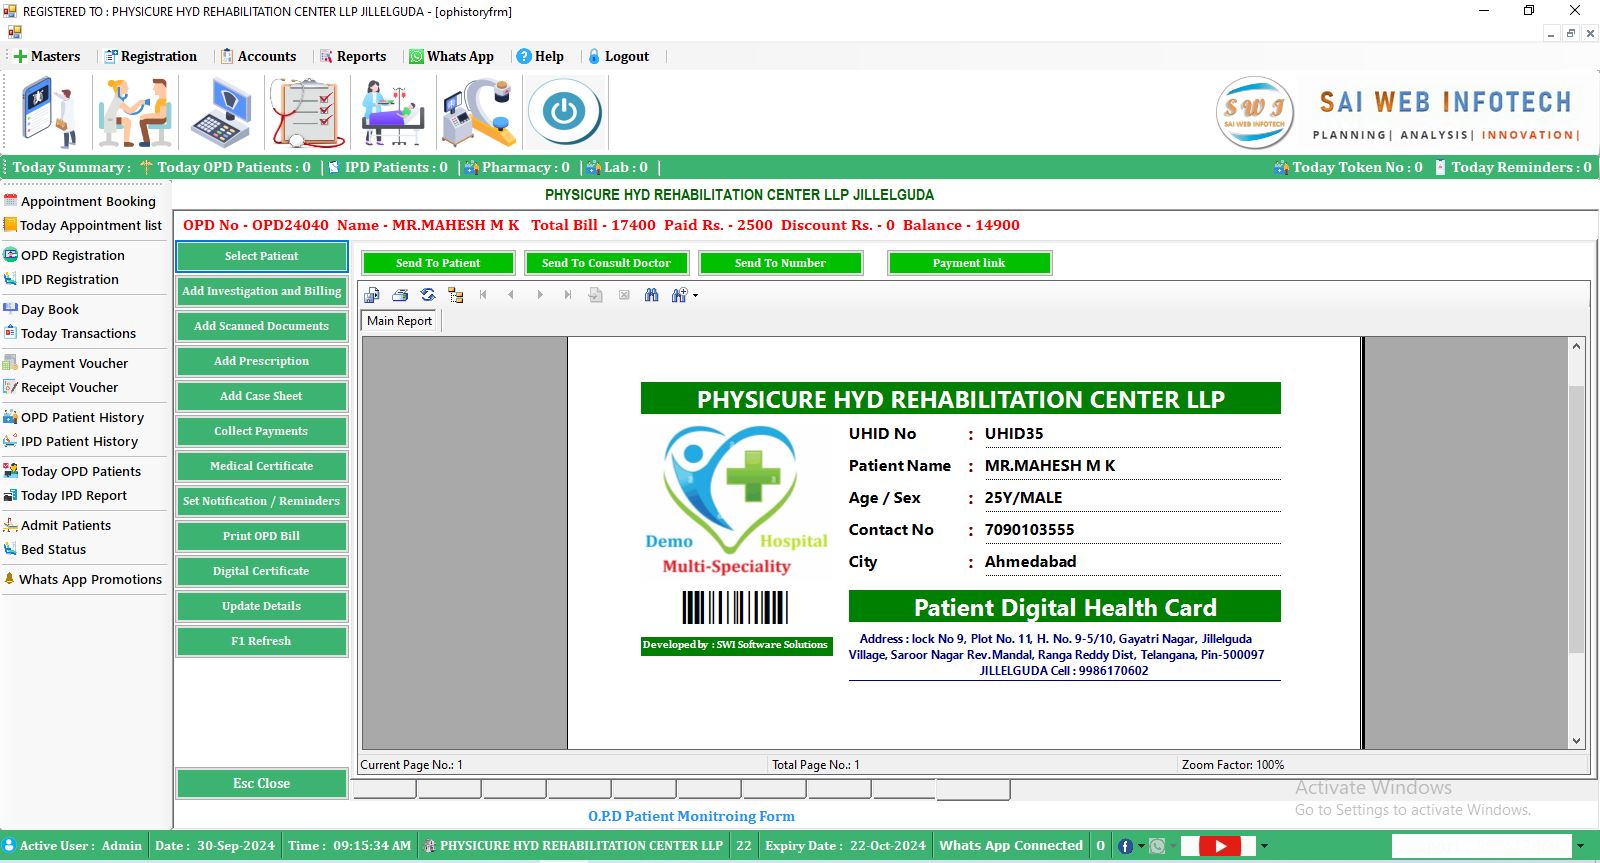
Task: Open OPD Patient History from the sidebar
Action: coord(82,417)
